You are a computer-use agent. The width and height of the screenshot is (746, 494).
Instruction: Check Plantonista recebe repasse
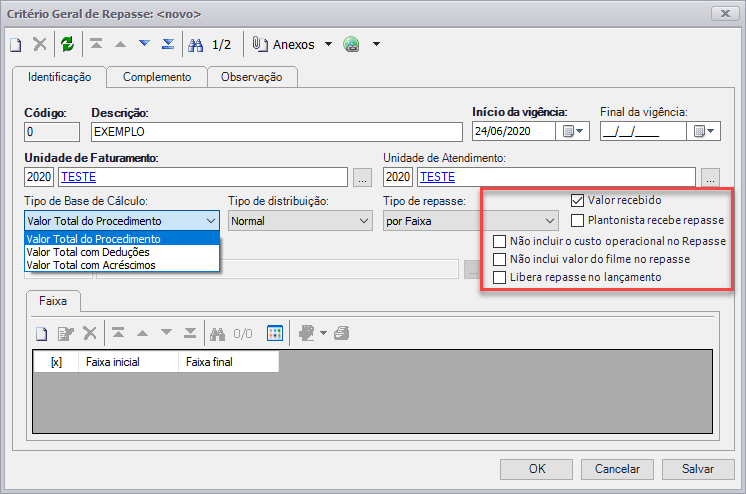(577, 220)
